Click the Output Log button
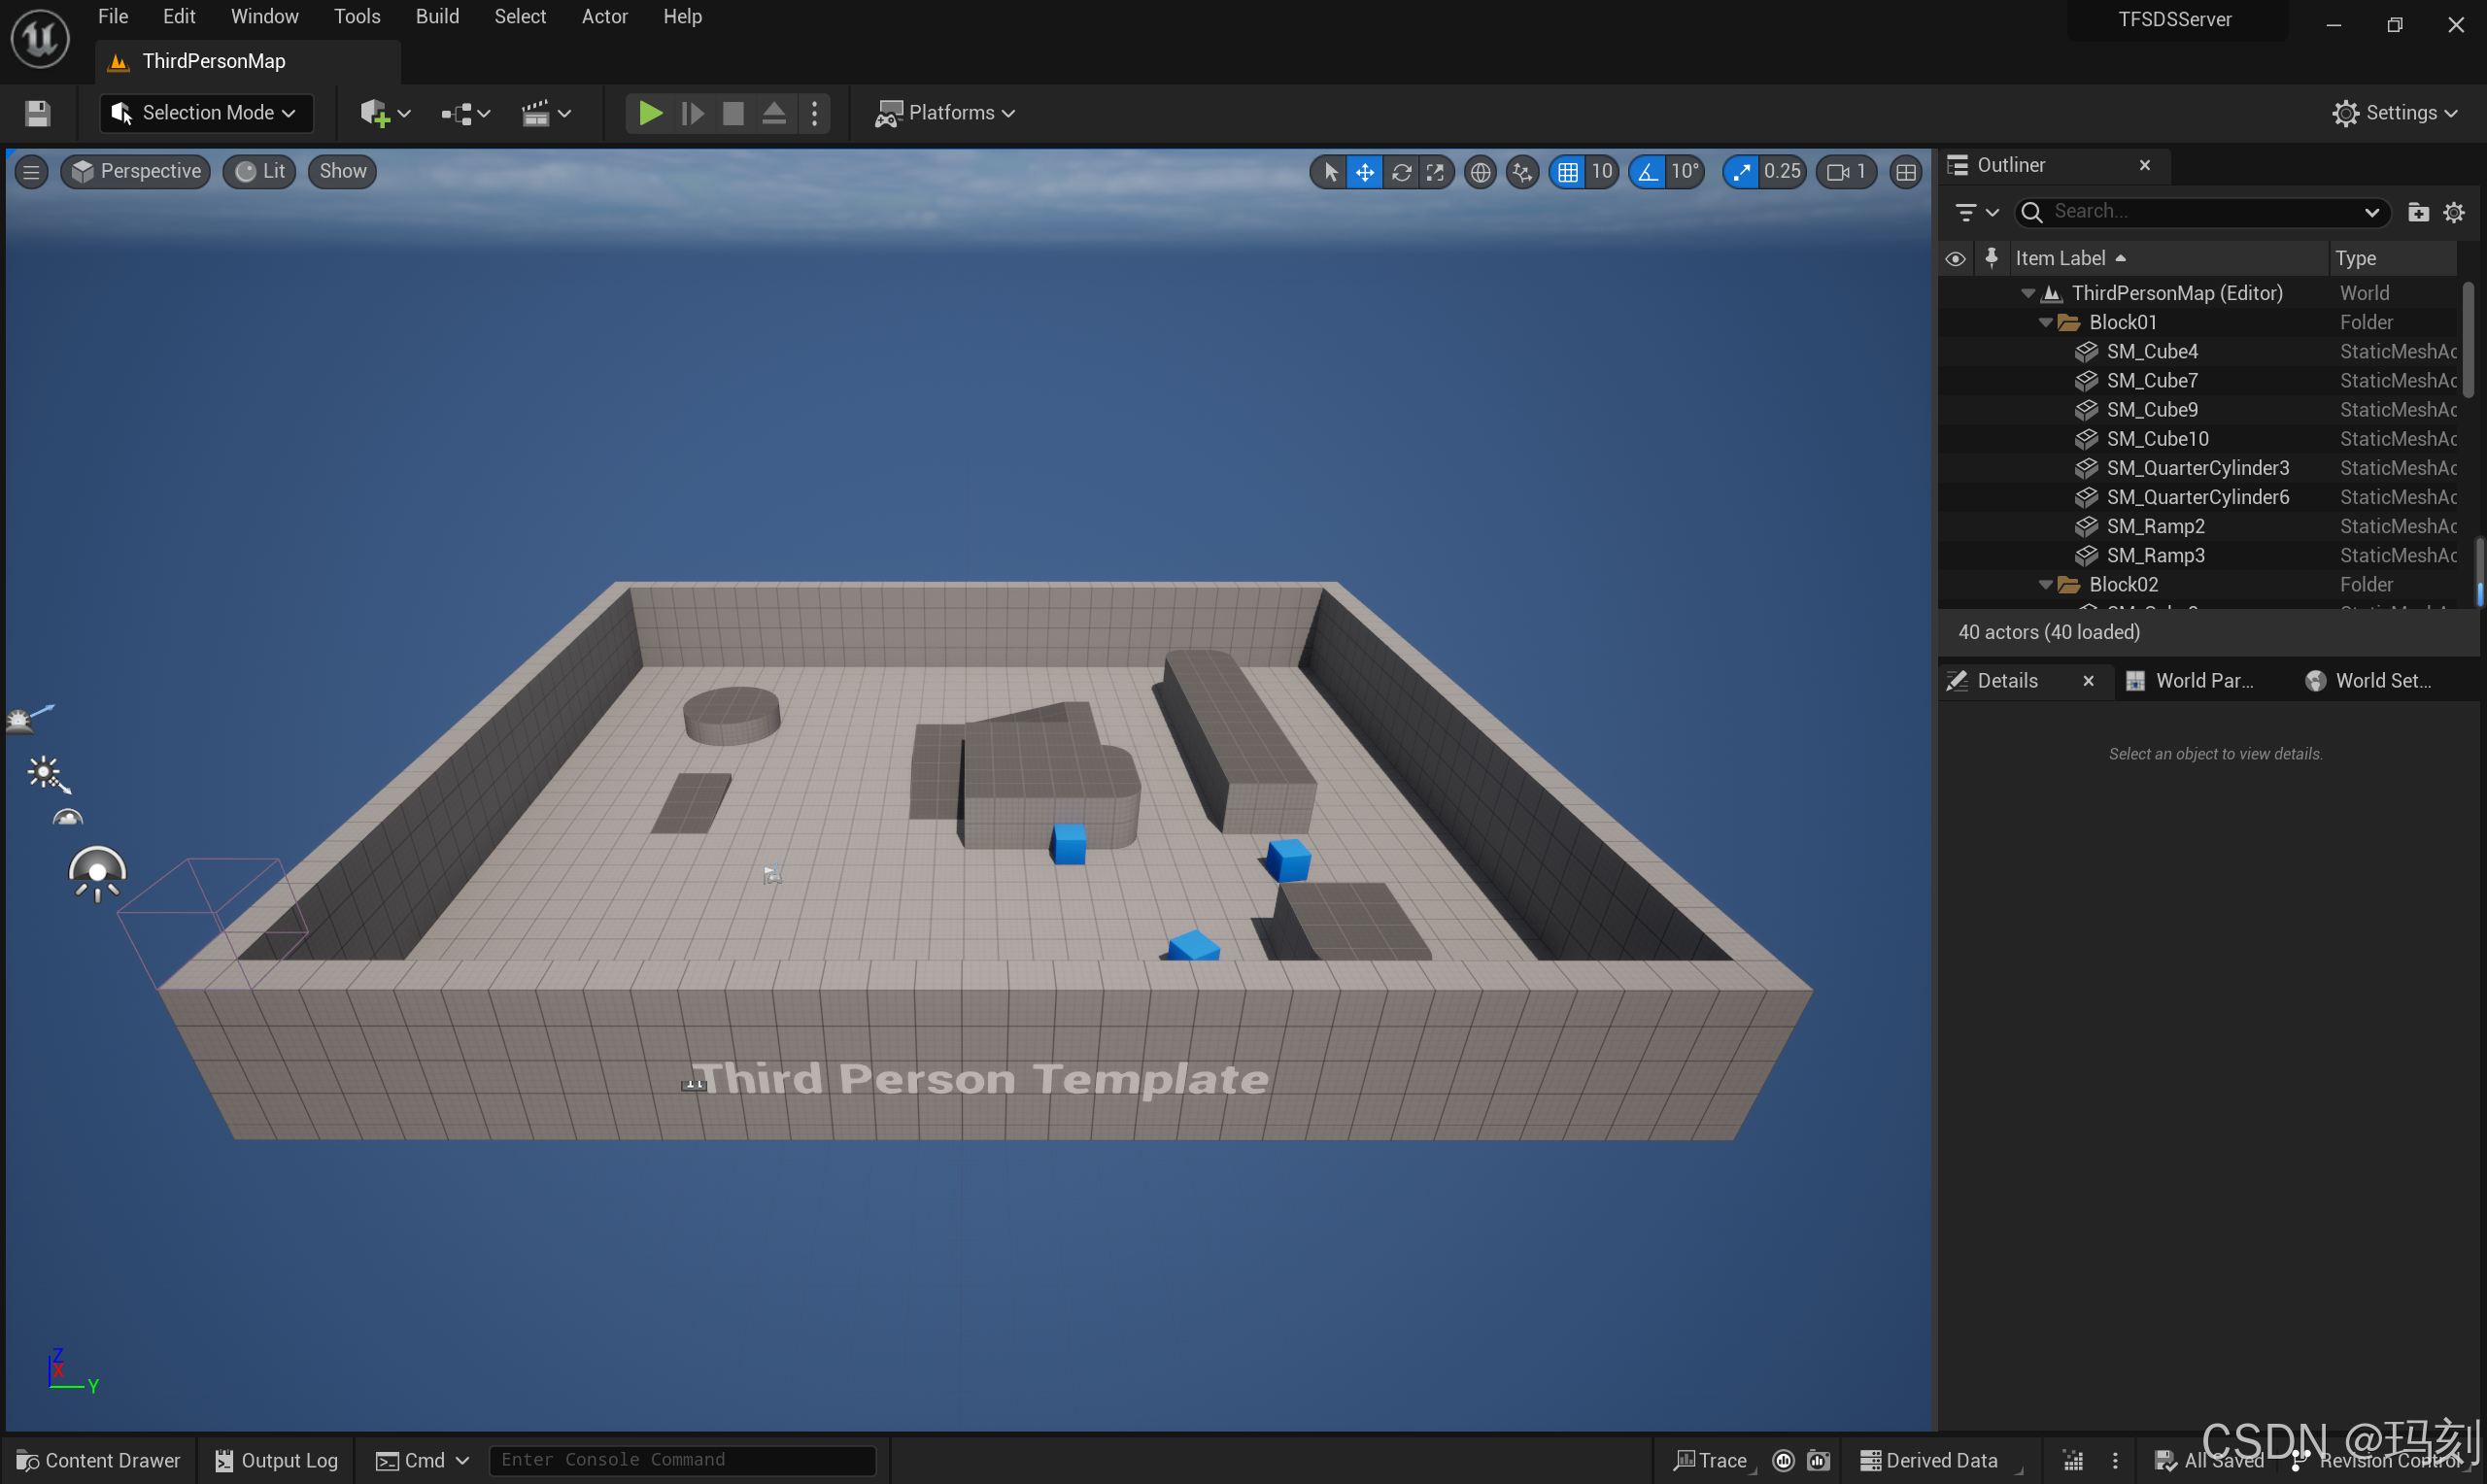 [277, 1460]
